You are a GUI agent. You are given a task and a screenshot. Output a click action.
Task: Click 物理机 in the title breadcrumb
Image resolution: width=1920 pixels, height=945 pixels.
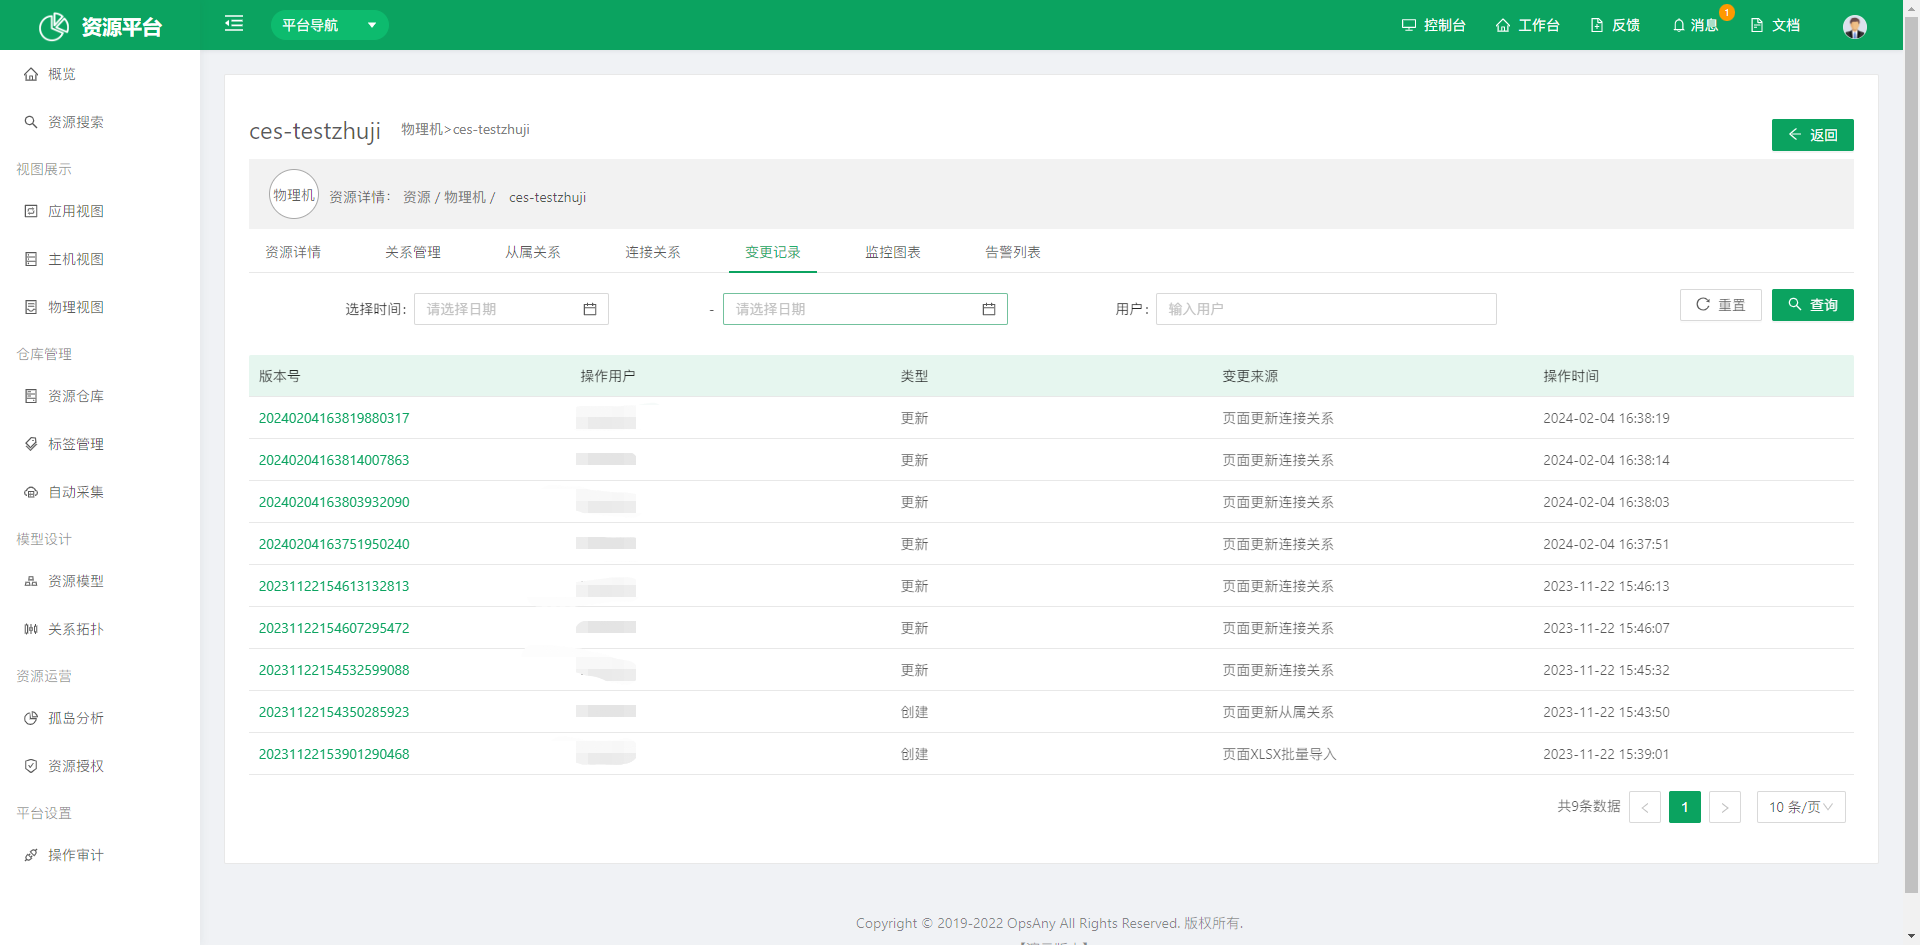pyautogui.click(x=421, y=129)
